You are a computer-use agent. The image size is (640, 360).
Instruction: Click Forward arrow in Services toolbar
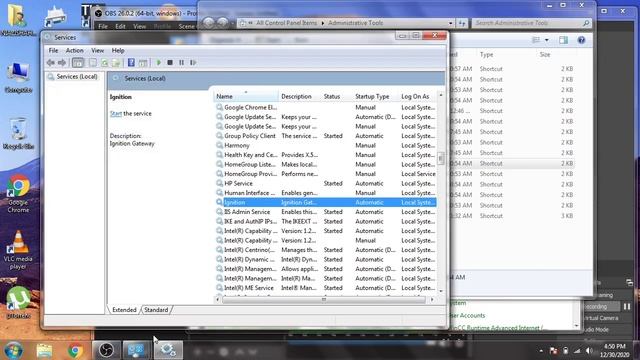click(62, 62)
